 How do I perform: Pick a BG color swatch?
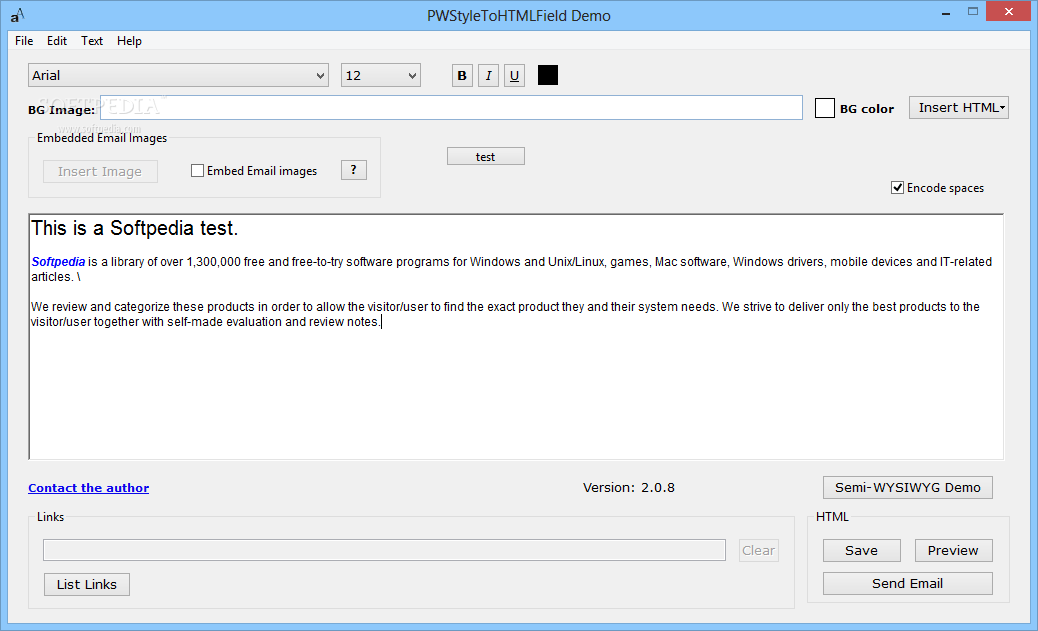(x=824, y=108)
